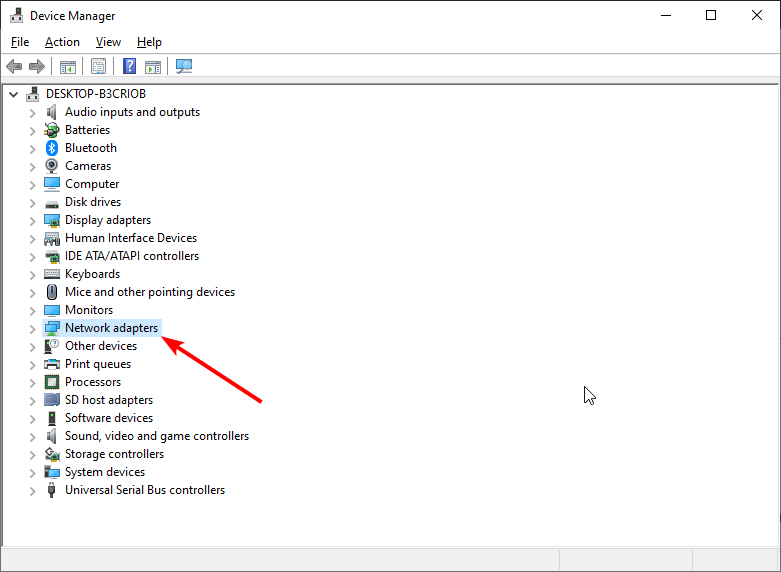Toggle the Show/Hide Console Tree toolbar icon
The width and height of the screenshot is (781, 572).
(68, 66)
